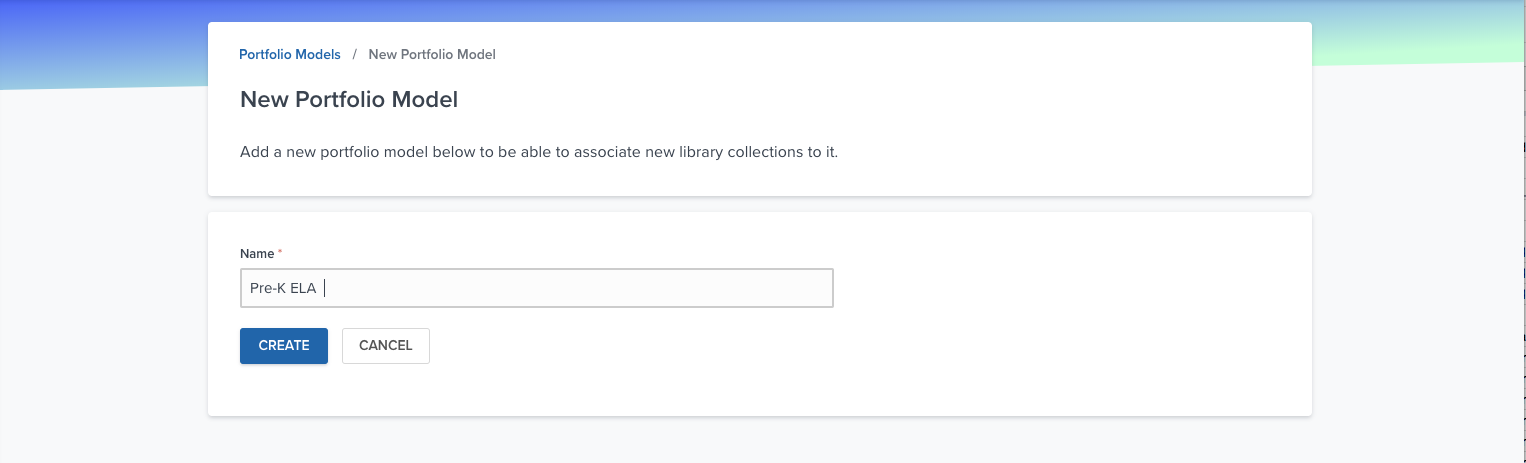The width and height of the screenshot is (1526, 463).
Task: Click the breadcrumb slash separator
Action: 354,54
